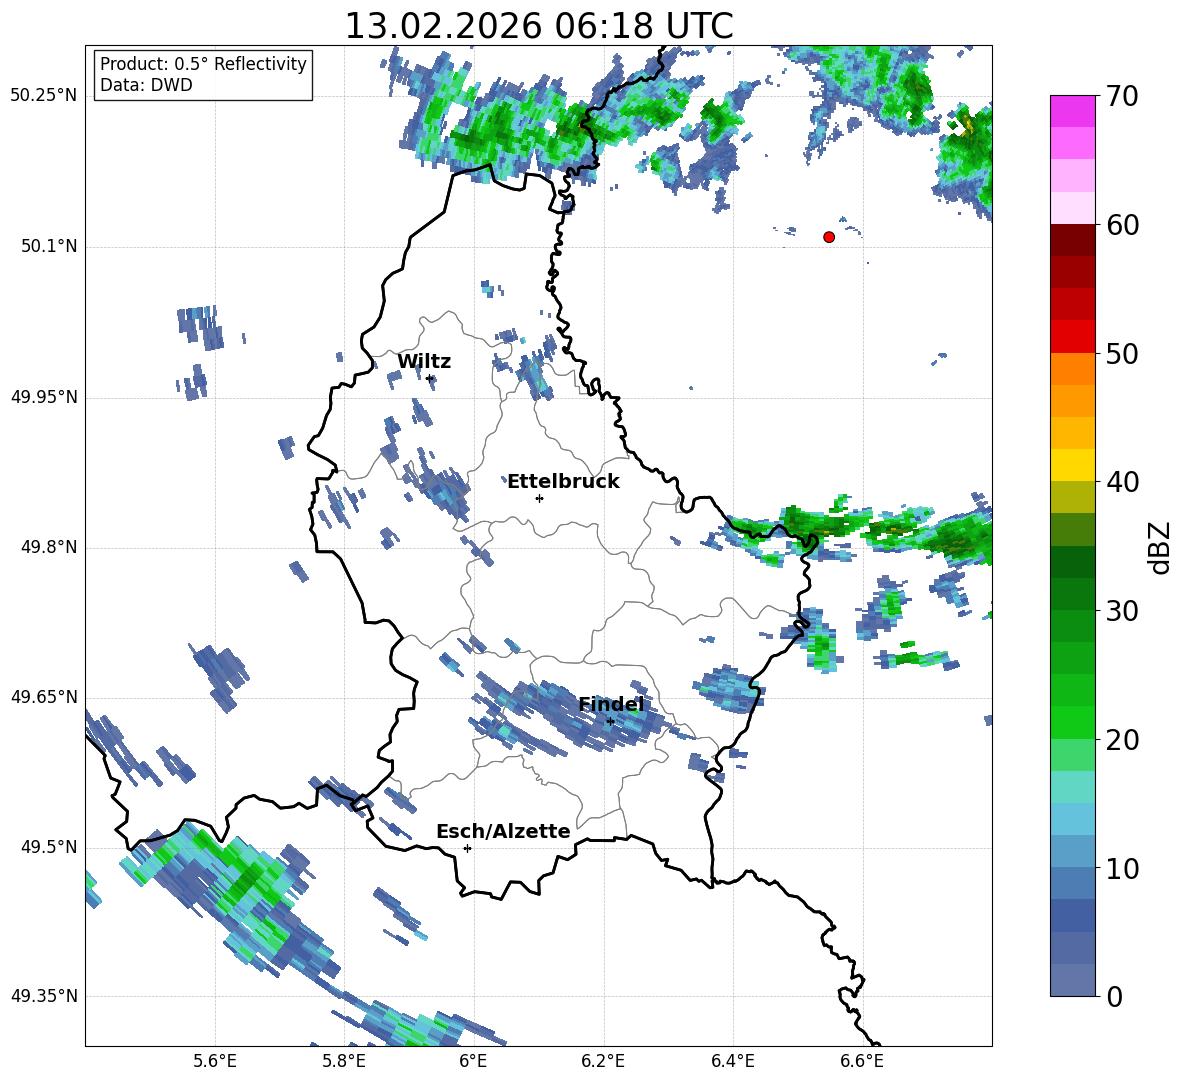The height and width of the screenshot is (1081, 1184).
Task: Click the 49.65°N latitude label
Action: pos(45,697)
